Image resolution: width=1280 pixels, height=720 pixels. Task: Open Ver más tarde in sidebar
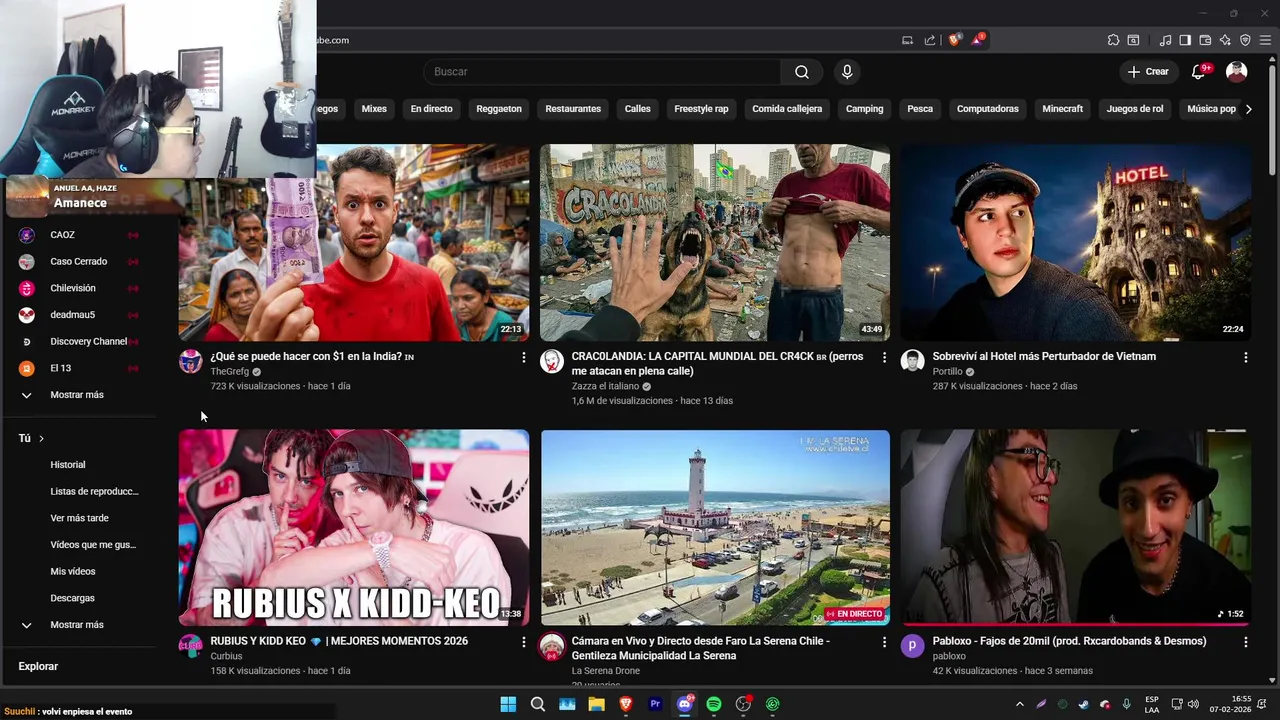pos(79,518)
